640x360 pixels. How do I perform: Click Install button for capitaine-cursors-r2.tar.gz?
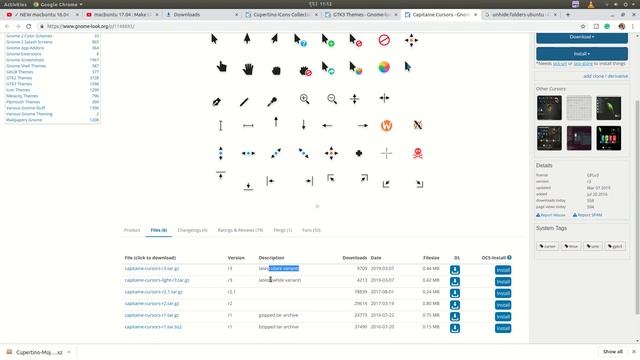[x=503, y=305]
